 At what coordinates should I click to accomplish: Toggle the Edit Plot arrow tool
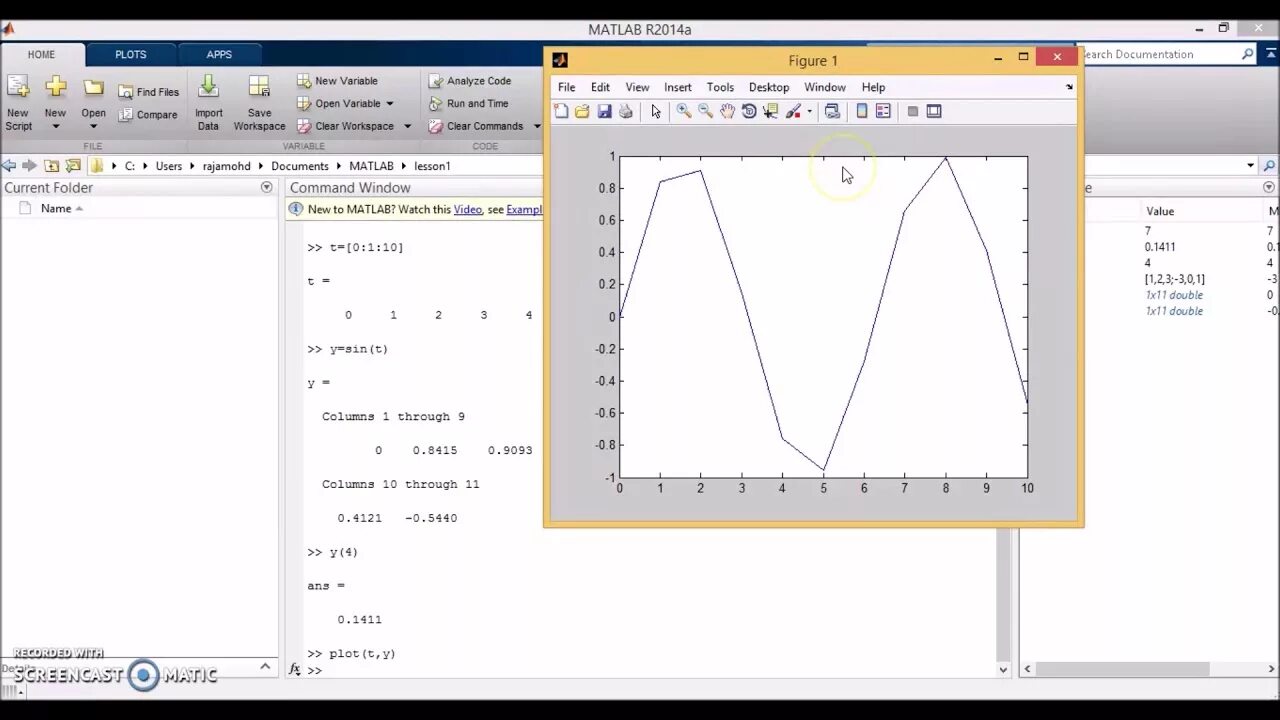(x=656, y=111)
